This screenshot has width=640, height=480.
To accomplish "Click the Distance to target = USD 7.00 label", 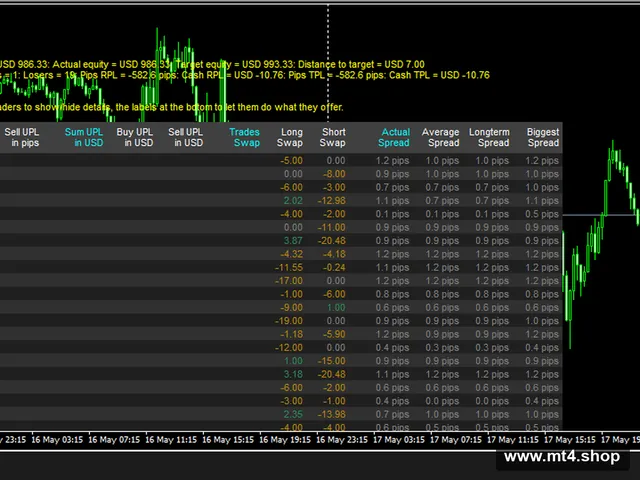I will (361, 64).
